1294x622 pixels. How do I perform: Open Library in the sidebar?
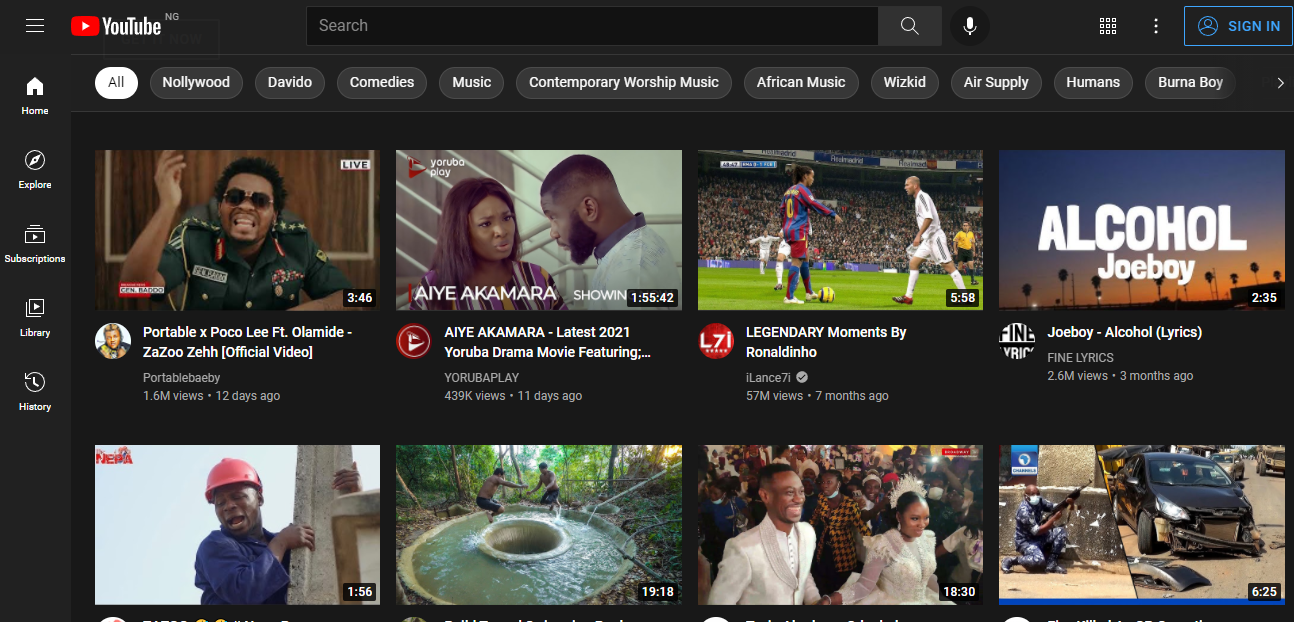tap(35, 317)
